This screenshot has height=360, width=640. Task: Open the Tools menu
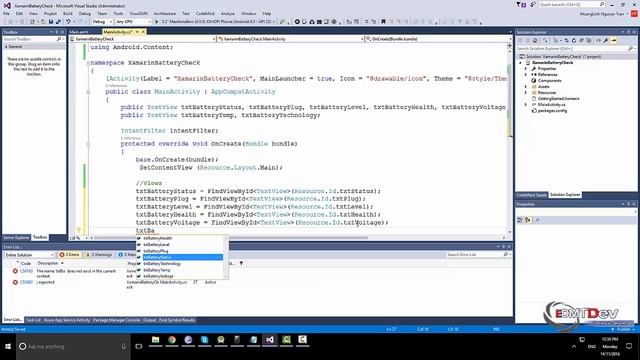coord(118,13)
